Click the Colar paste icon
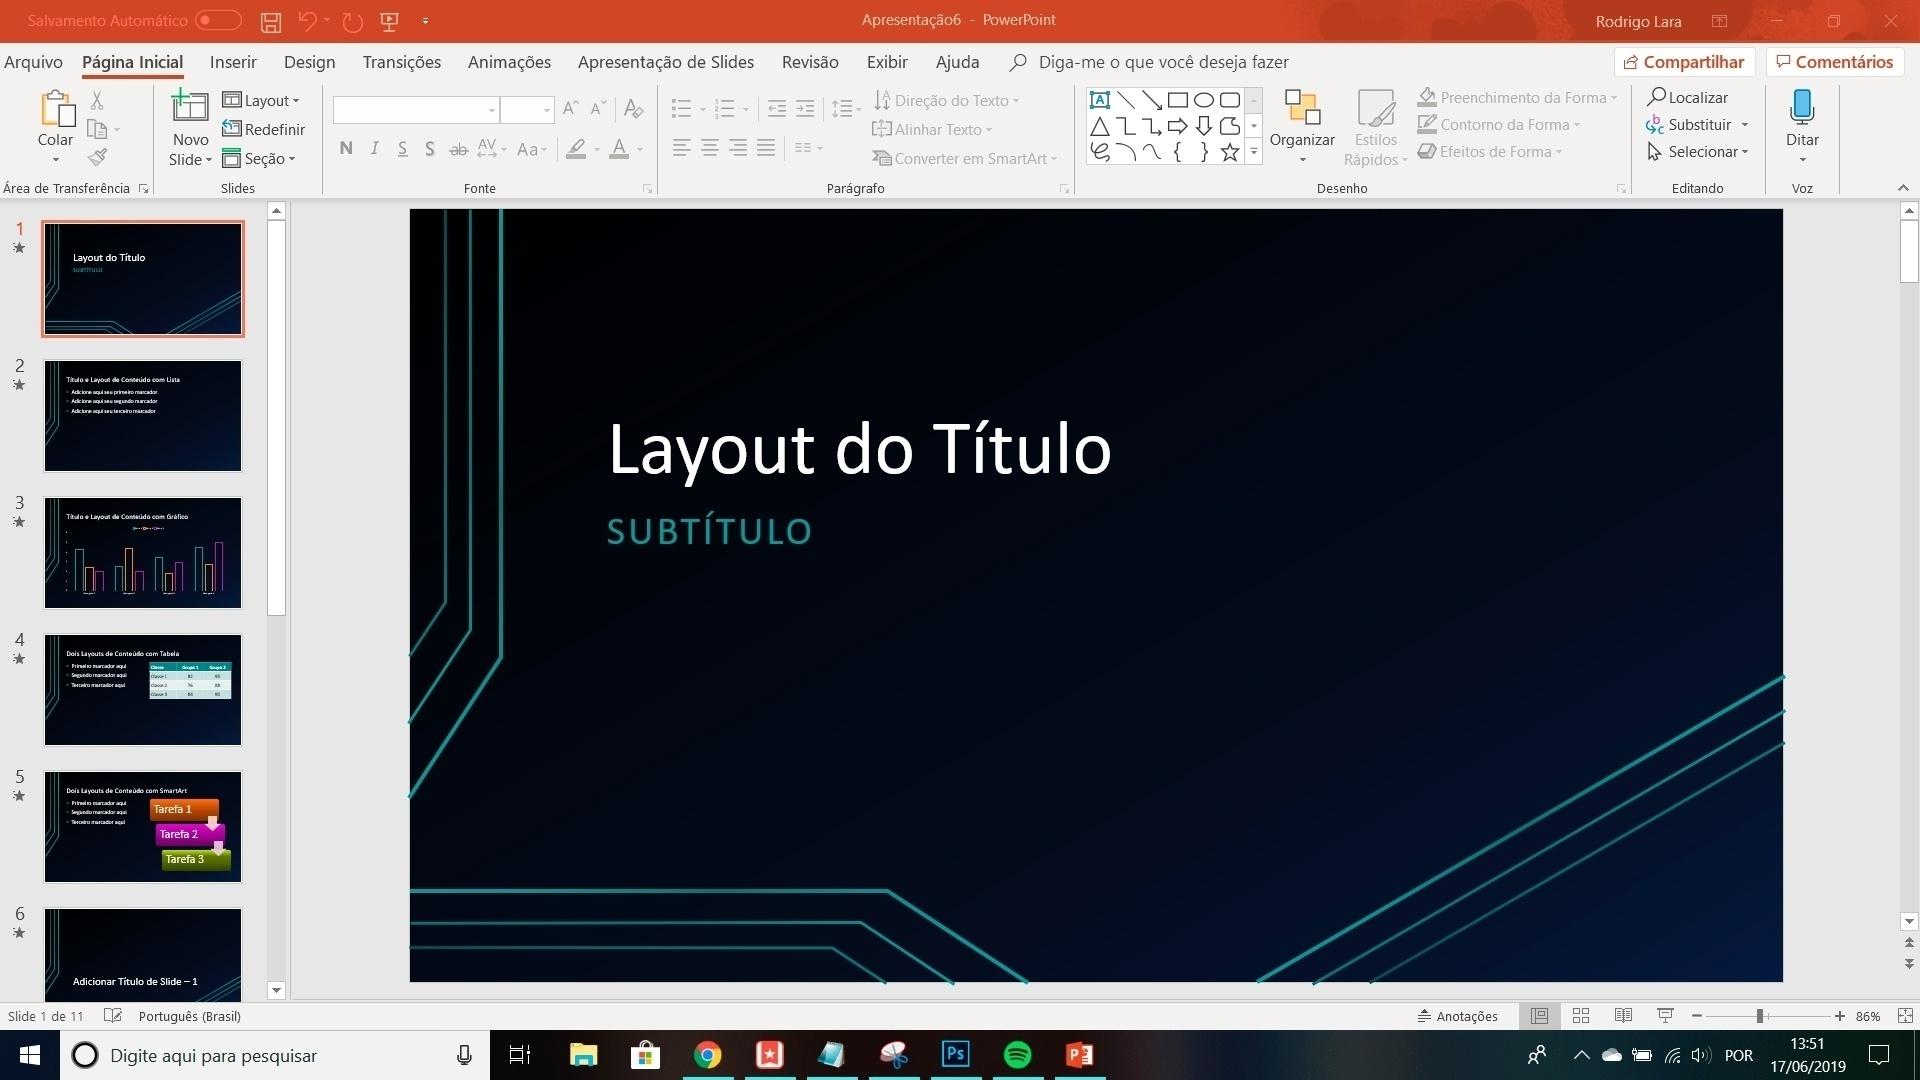Screen dimensions: 1920x1080 [56, 108]
